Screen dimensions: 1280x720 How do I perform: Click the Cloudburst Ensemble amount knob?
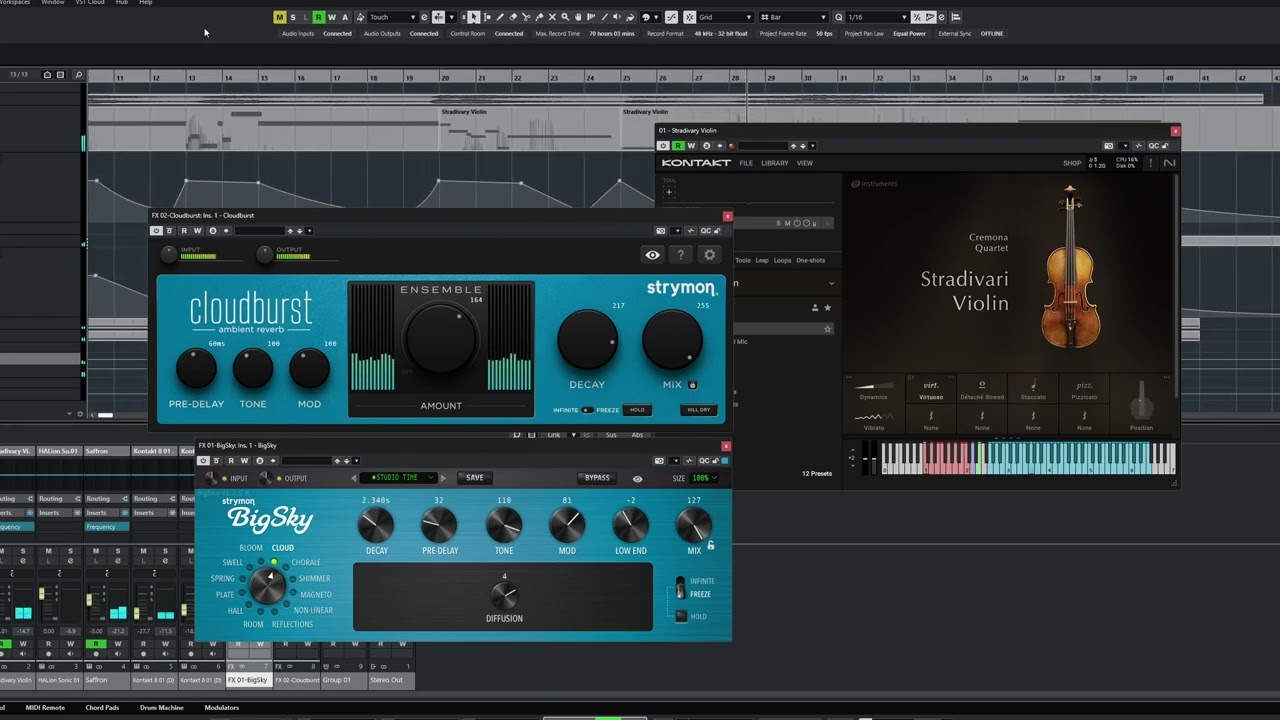(x=441, y=340)
